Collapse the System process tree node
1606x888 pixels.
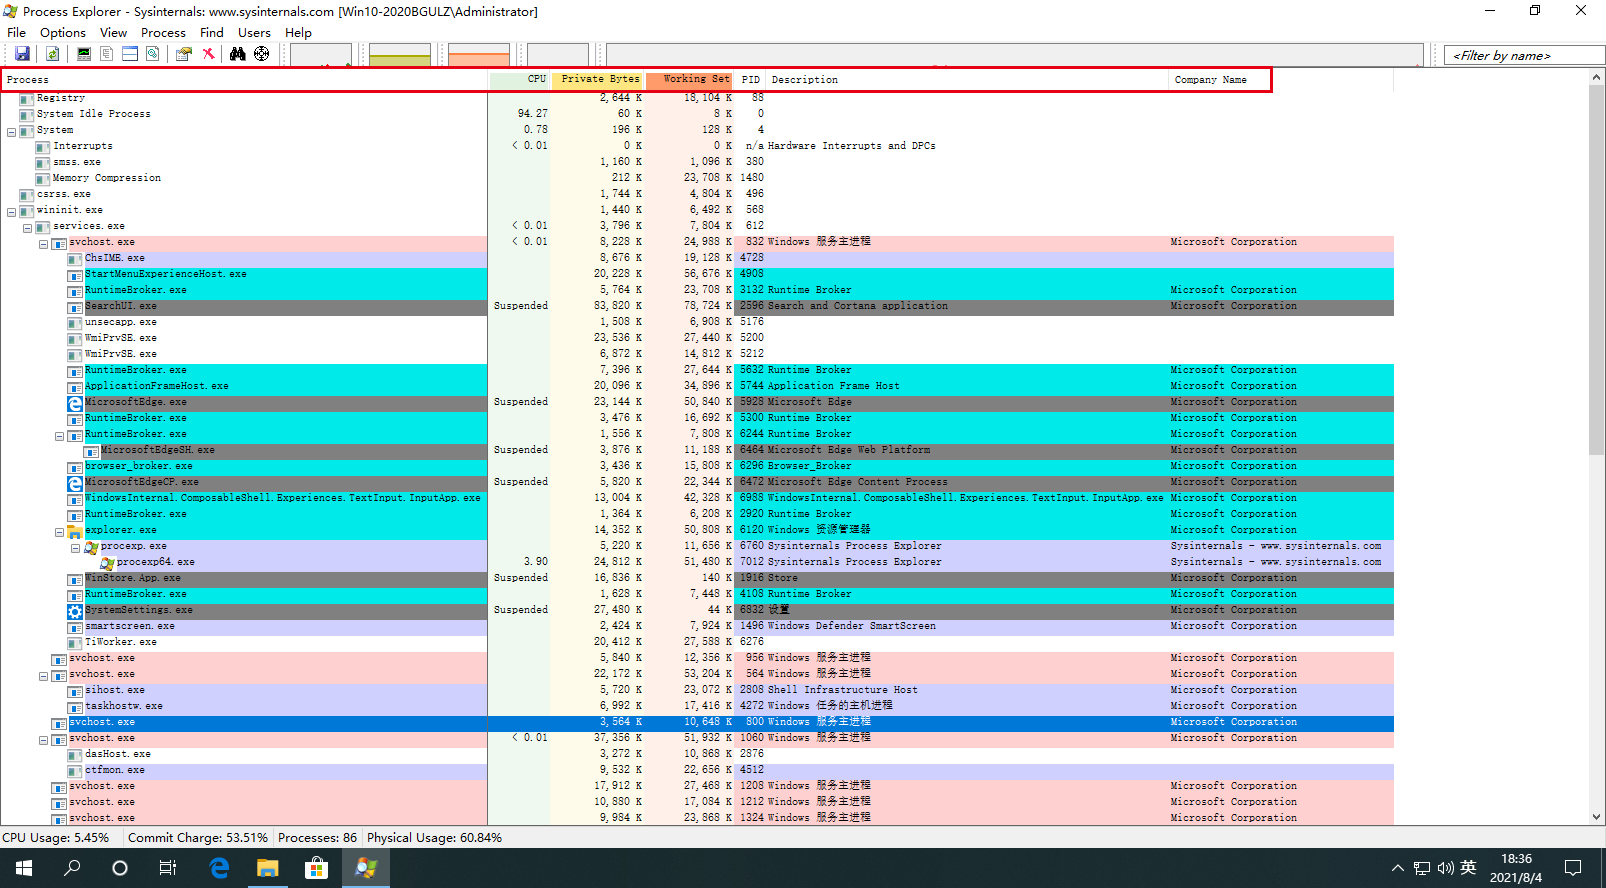[x=12, y=131]
